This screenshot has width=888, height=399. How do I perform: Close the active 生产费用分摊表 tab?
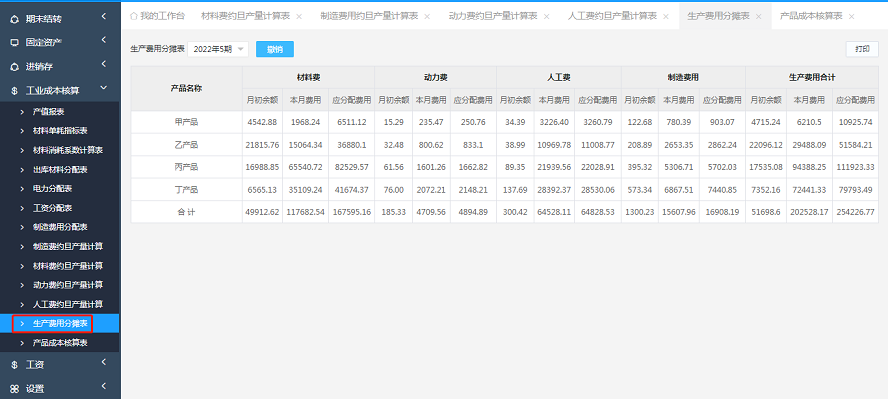click(758, 16)
